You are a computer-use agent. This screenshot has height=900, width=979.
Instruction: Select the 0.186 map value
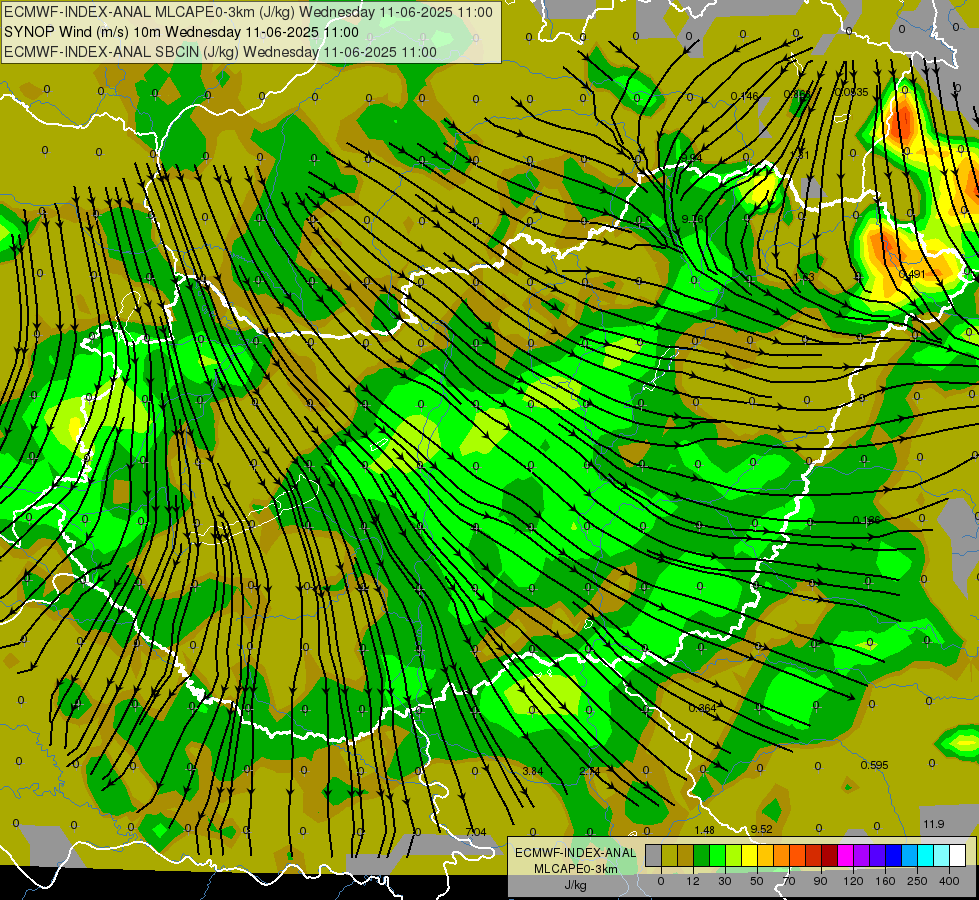(x=867, y=520)
